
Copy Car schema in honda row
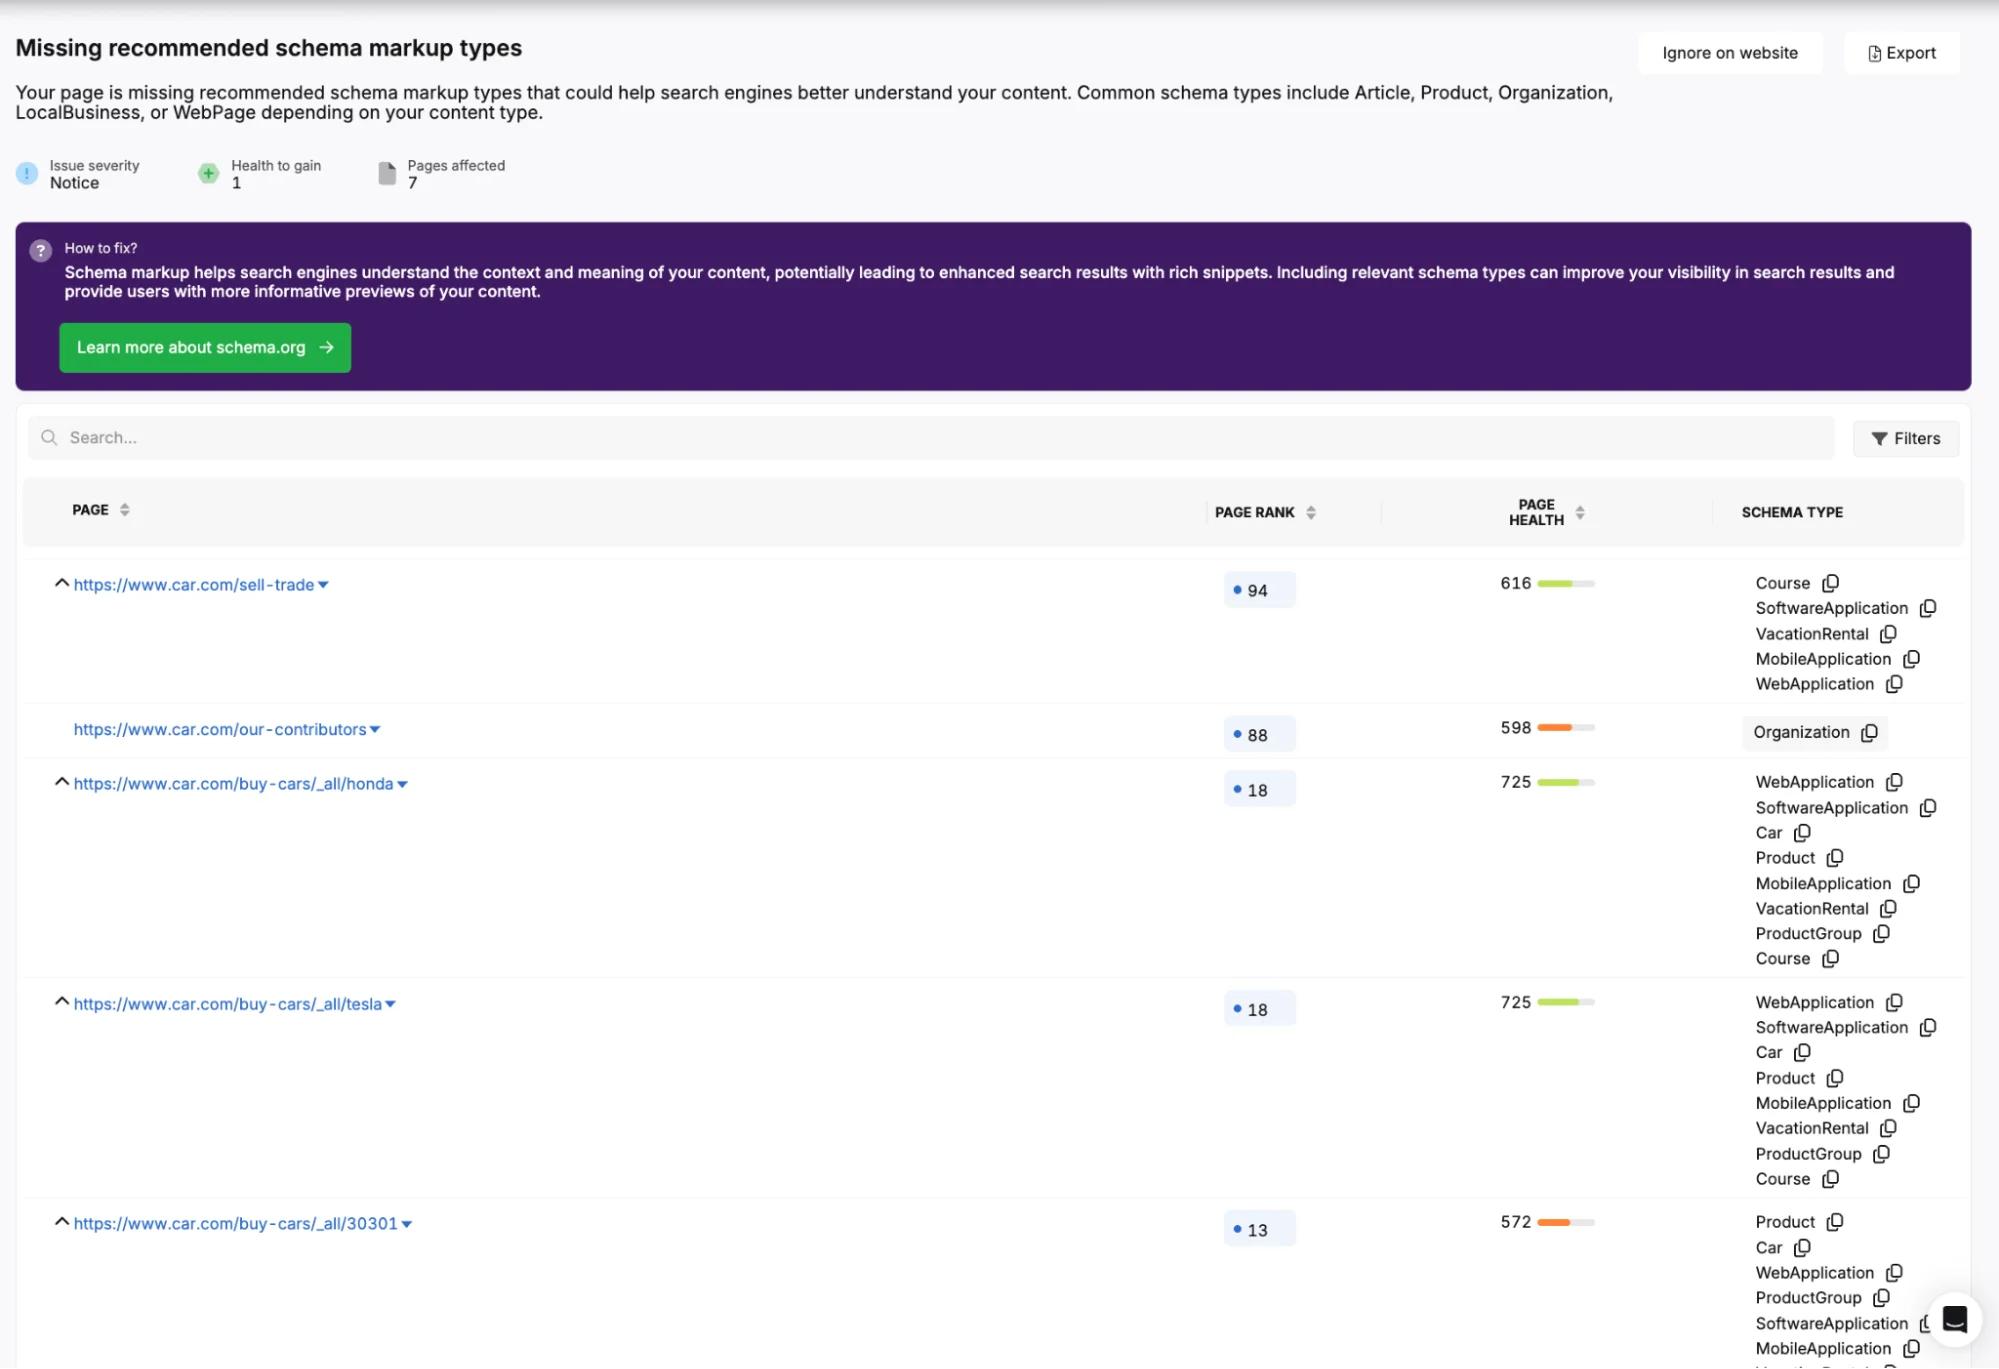[1802, 833]
